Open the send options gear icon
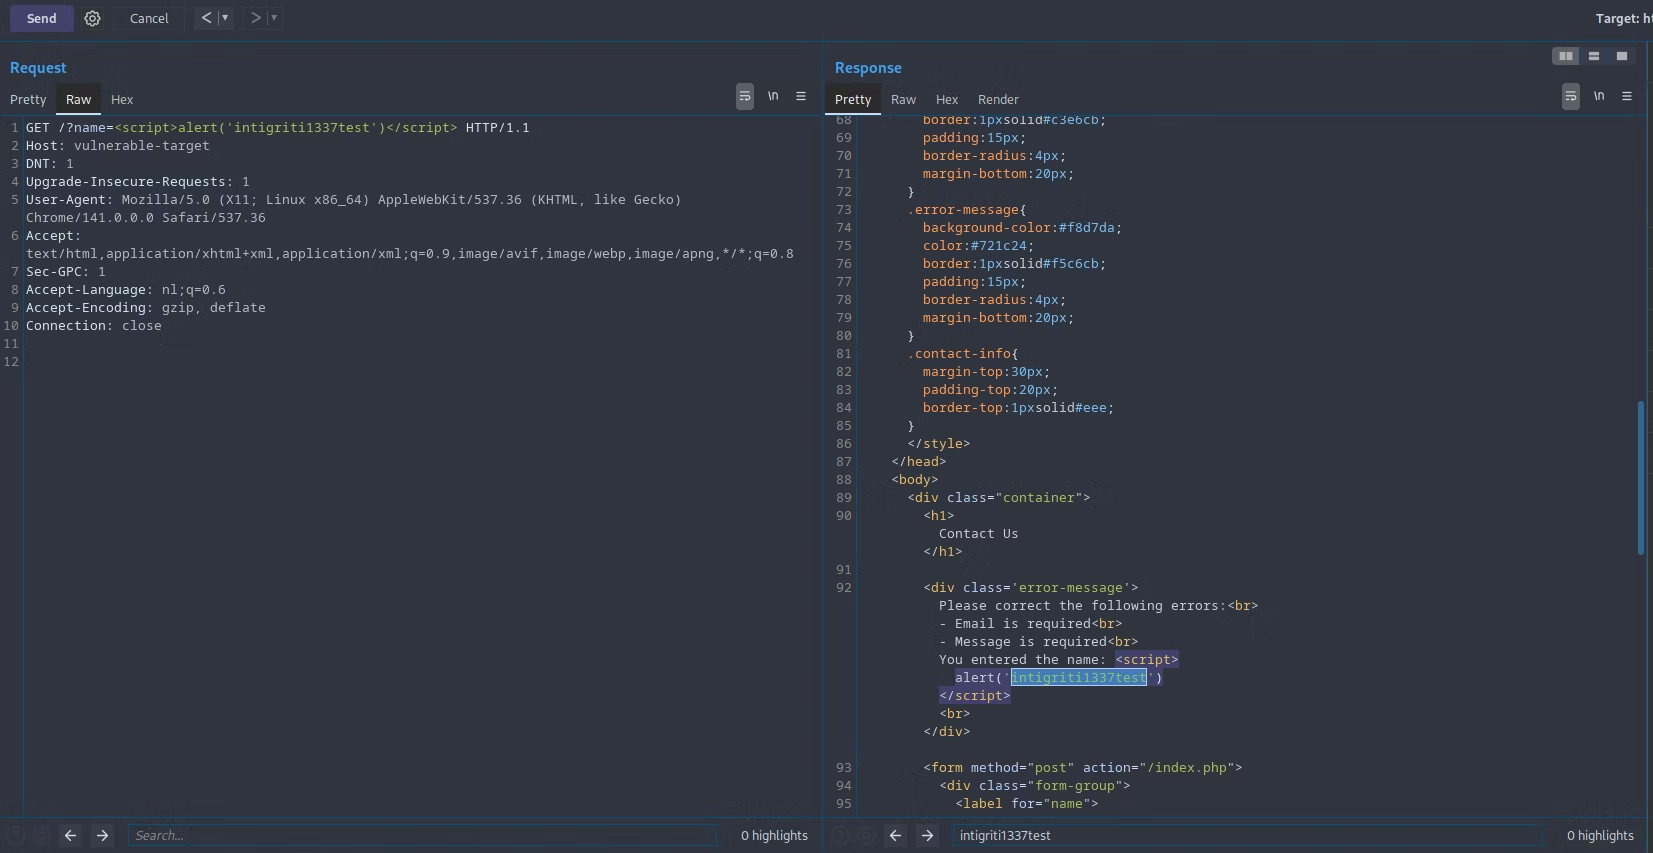 [x=92, y=18]
